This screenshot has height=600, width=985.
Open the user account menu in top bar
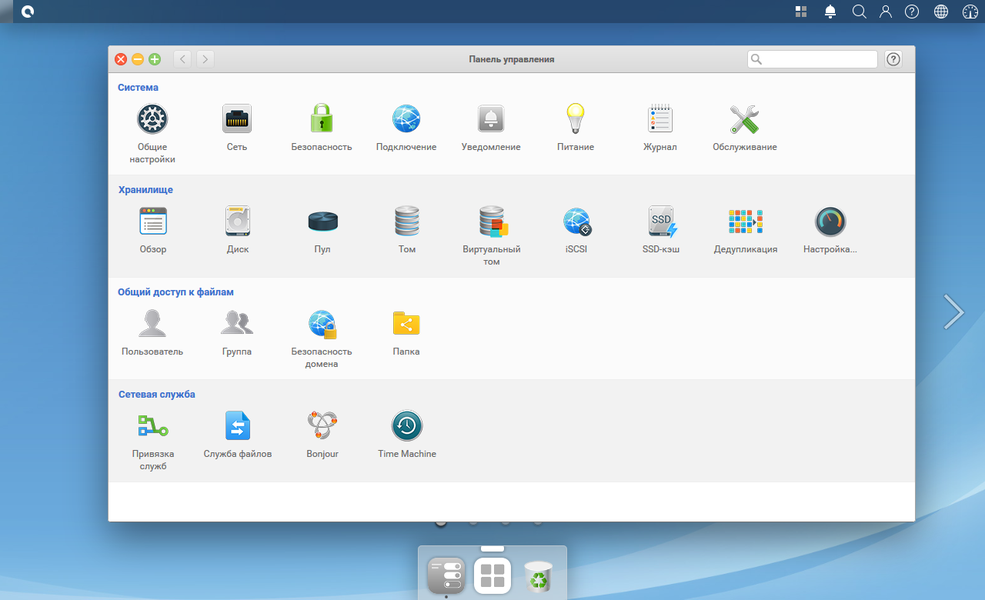885,11
